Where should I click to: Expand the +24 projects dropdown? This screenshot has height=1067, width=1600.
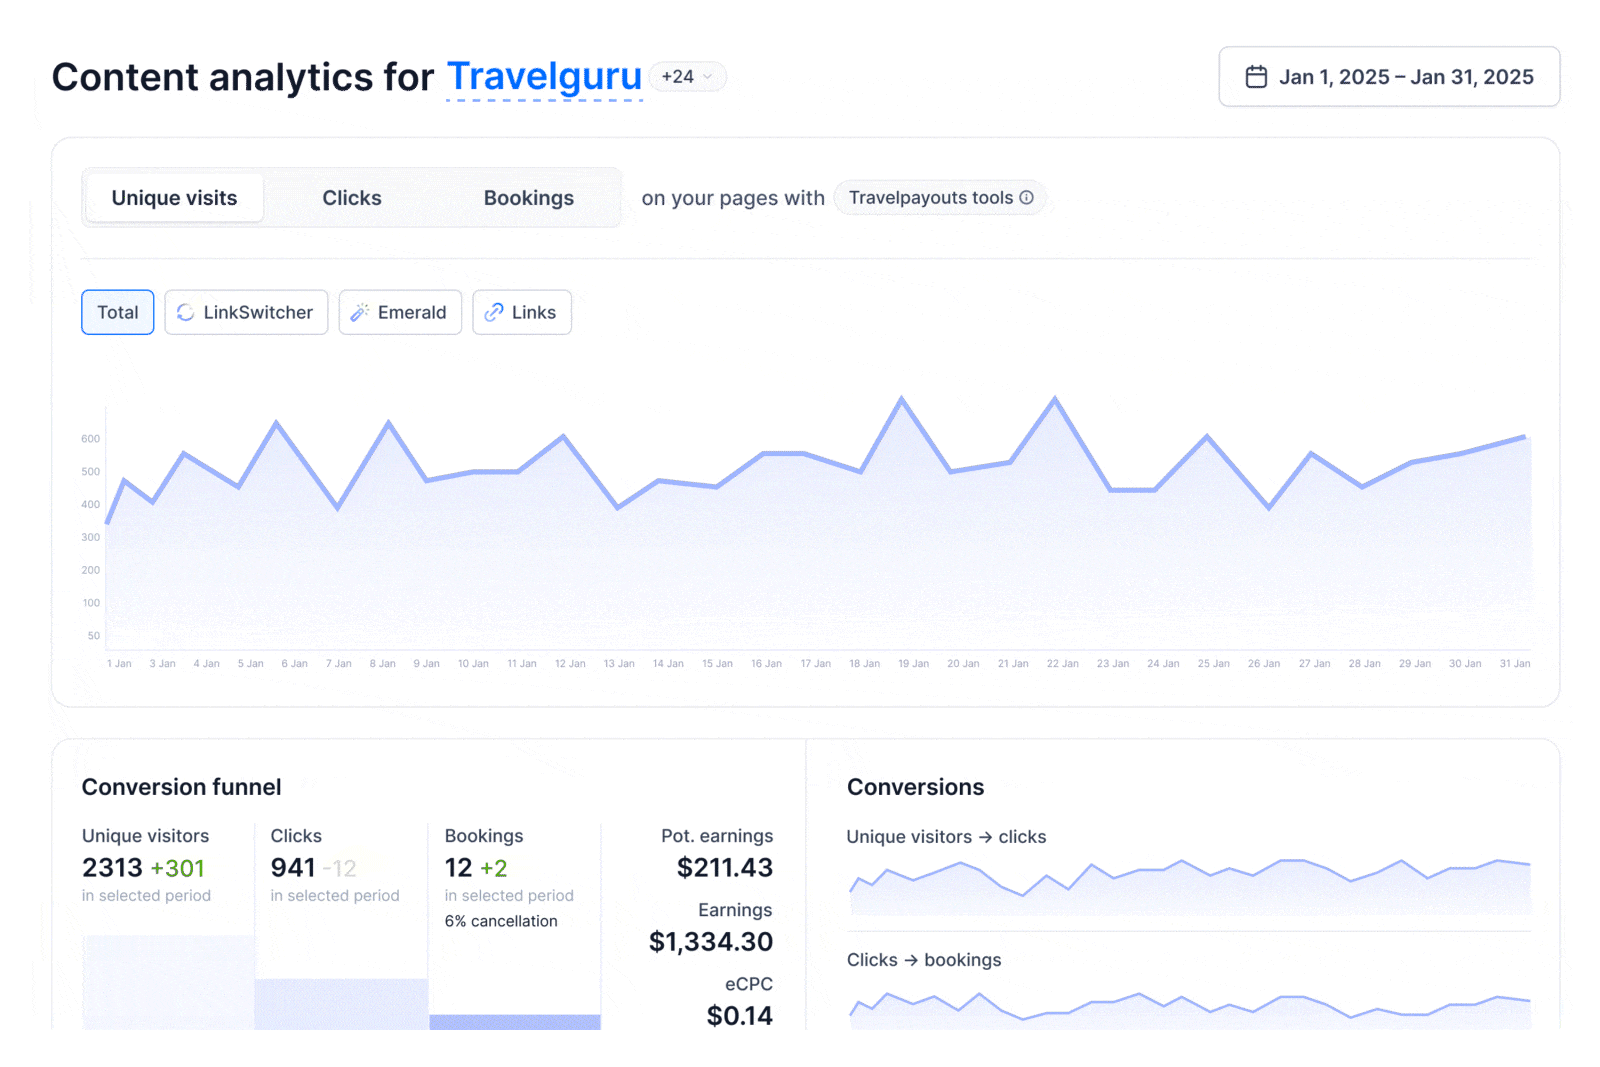(688, 77)
